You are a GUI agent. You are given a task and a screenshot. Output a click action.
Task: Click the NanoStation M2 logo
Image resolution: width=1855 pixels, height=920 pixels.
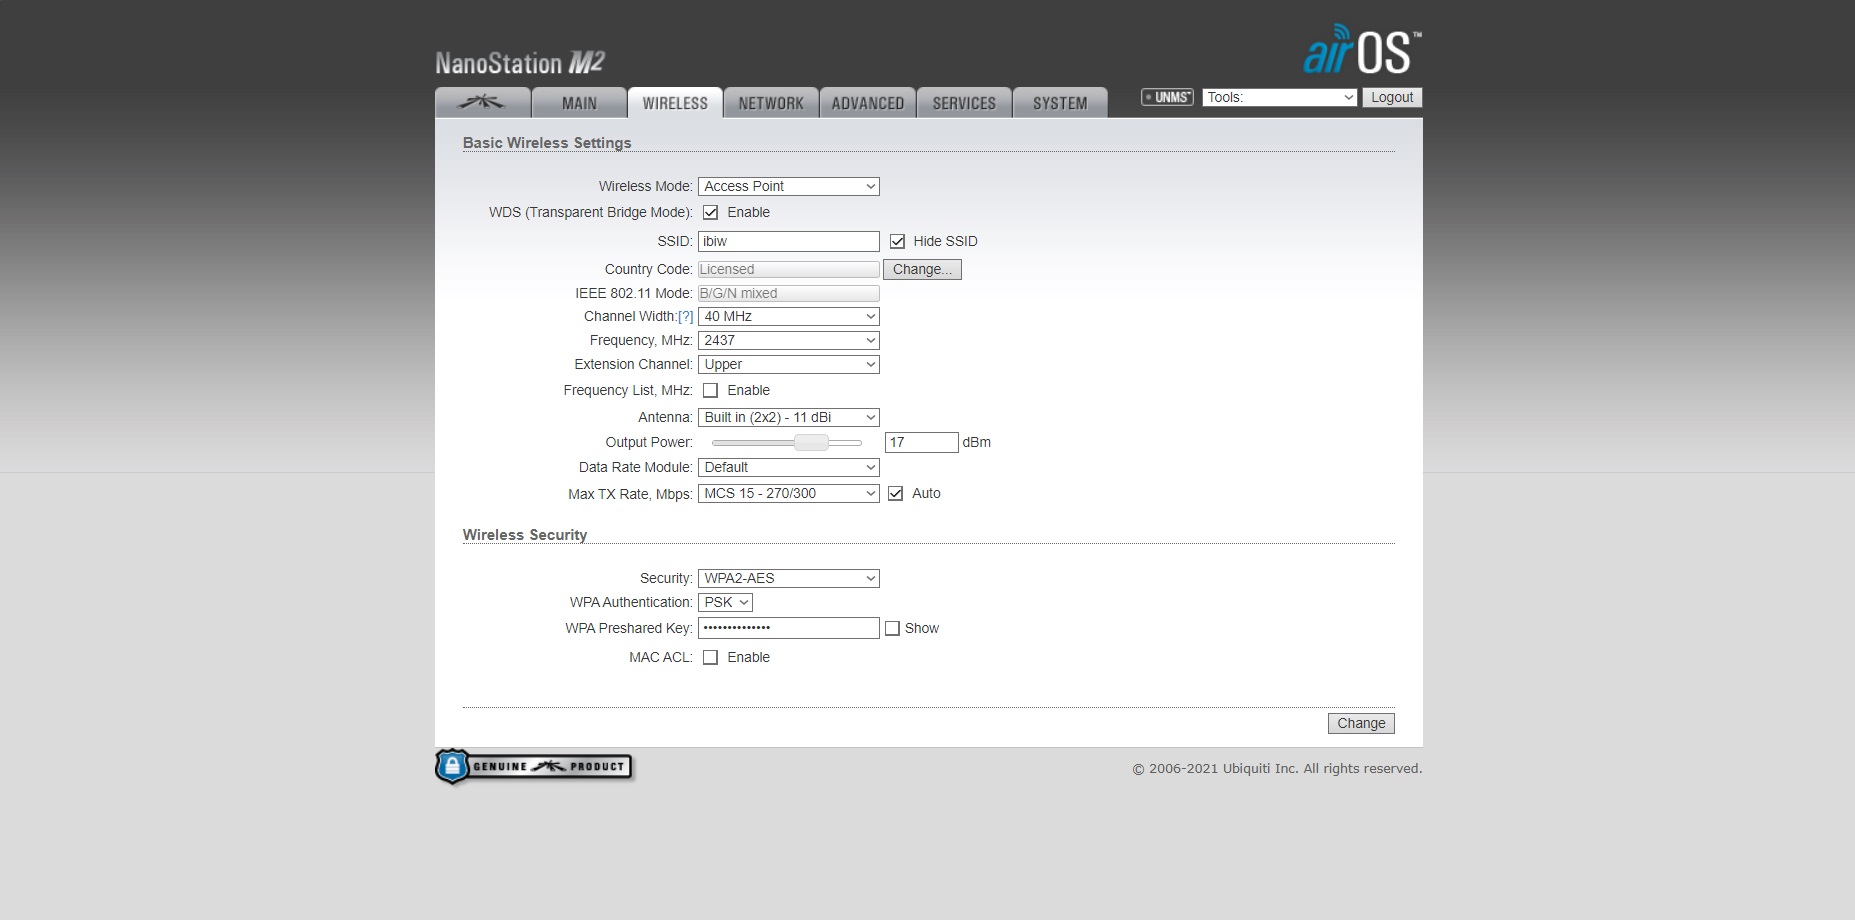(x=520, y=63)
